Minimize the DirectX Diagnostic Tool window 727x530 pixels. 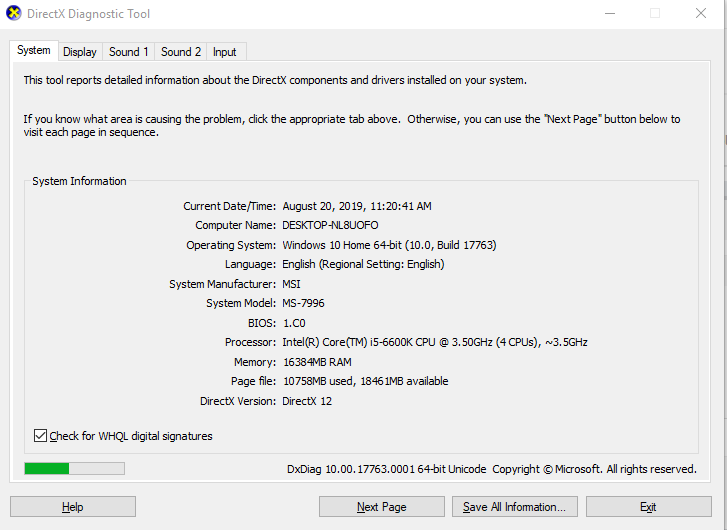(610, 13)
